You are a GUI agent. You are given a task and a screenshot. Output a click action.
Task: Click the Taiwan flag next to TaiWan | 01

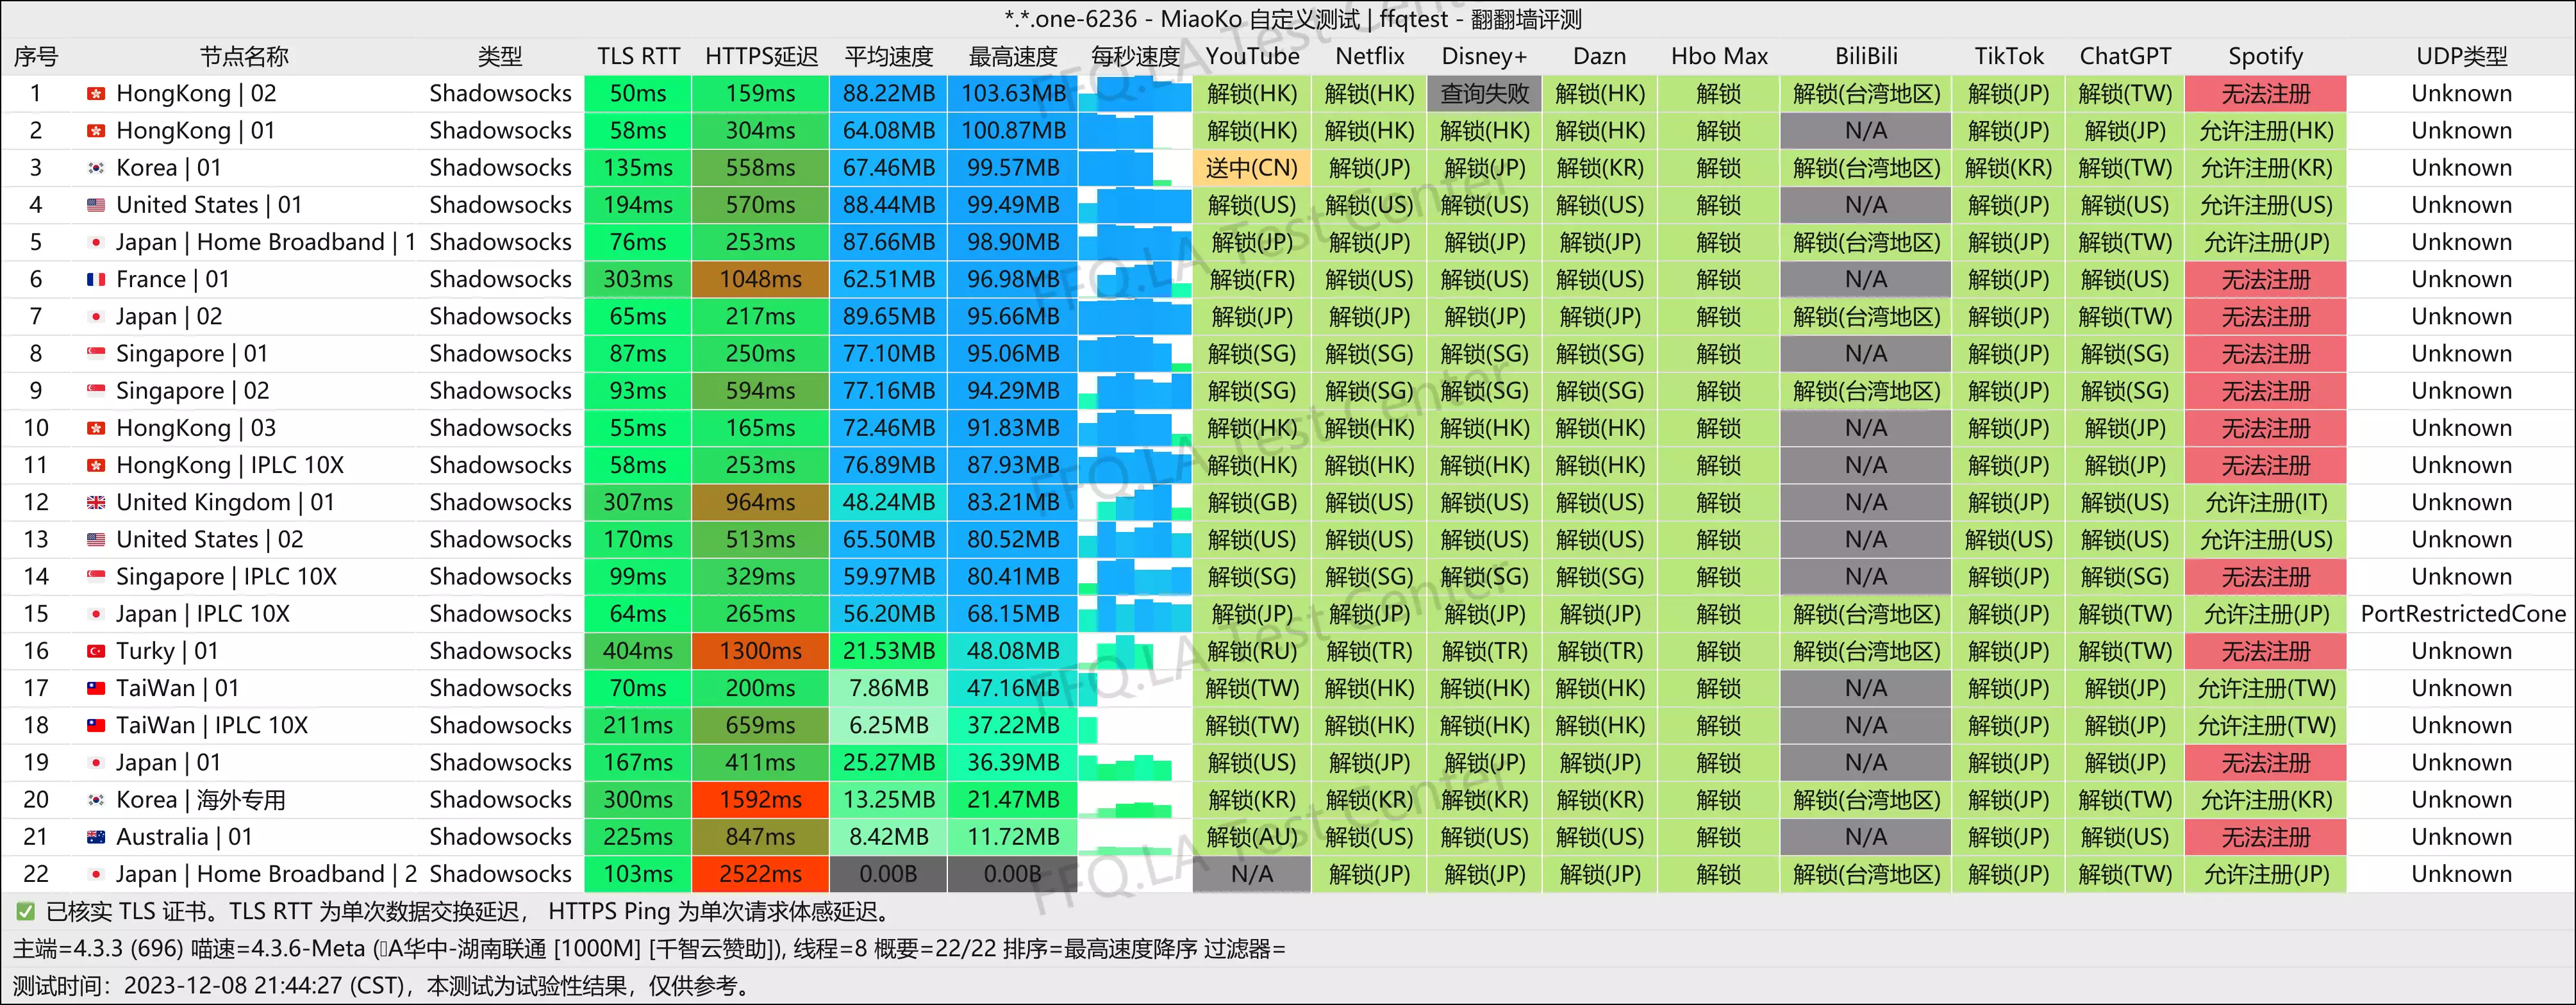coord(96,688)
